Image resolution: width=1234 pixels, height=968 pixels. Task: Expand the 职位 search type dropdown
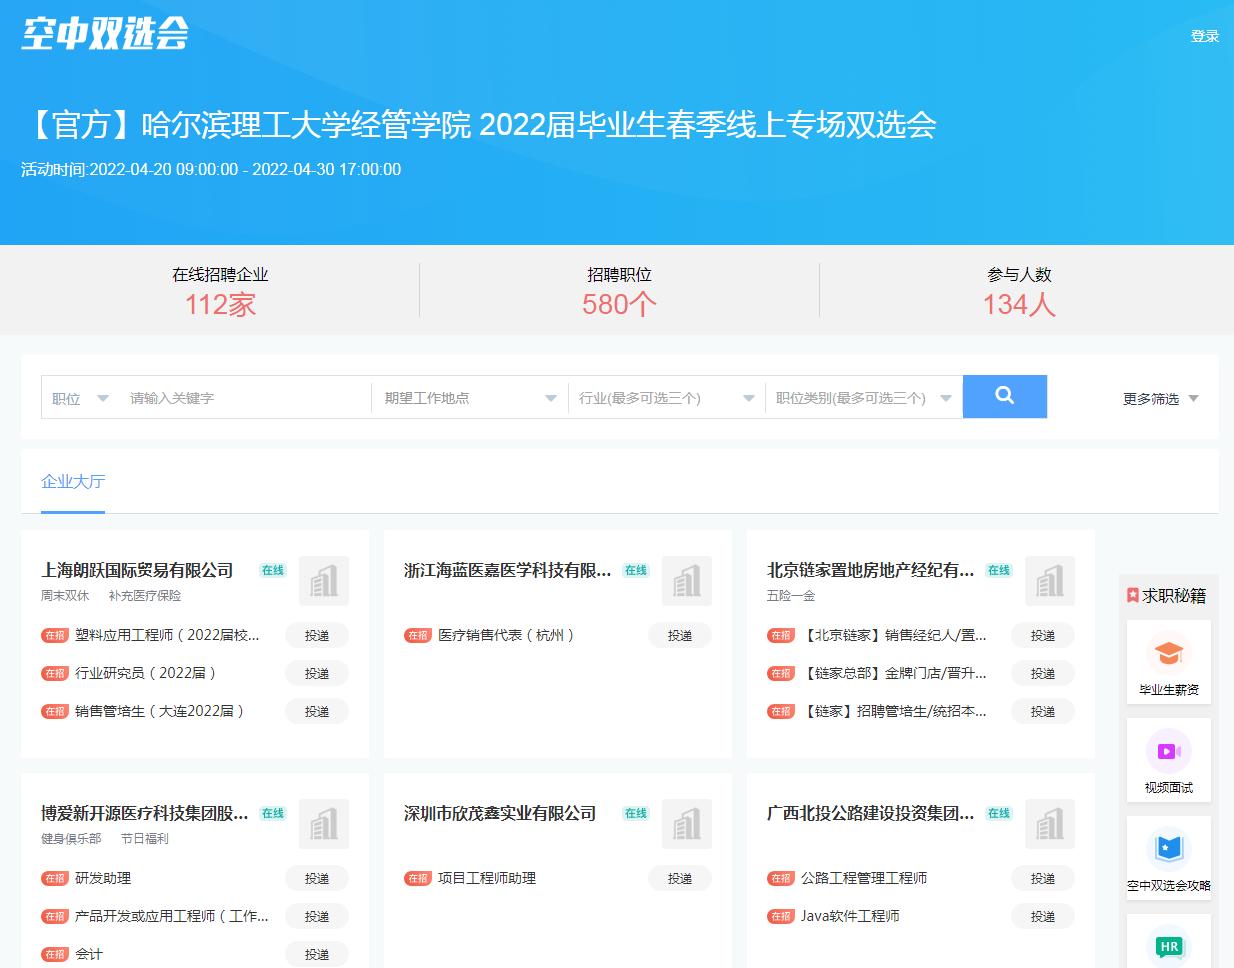click(x=80, y=398)
